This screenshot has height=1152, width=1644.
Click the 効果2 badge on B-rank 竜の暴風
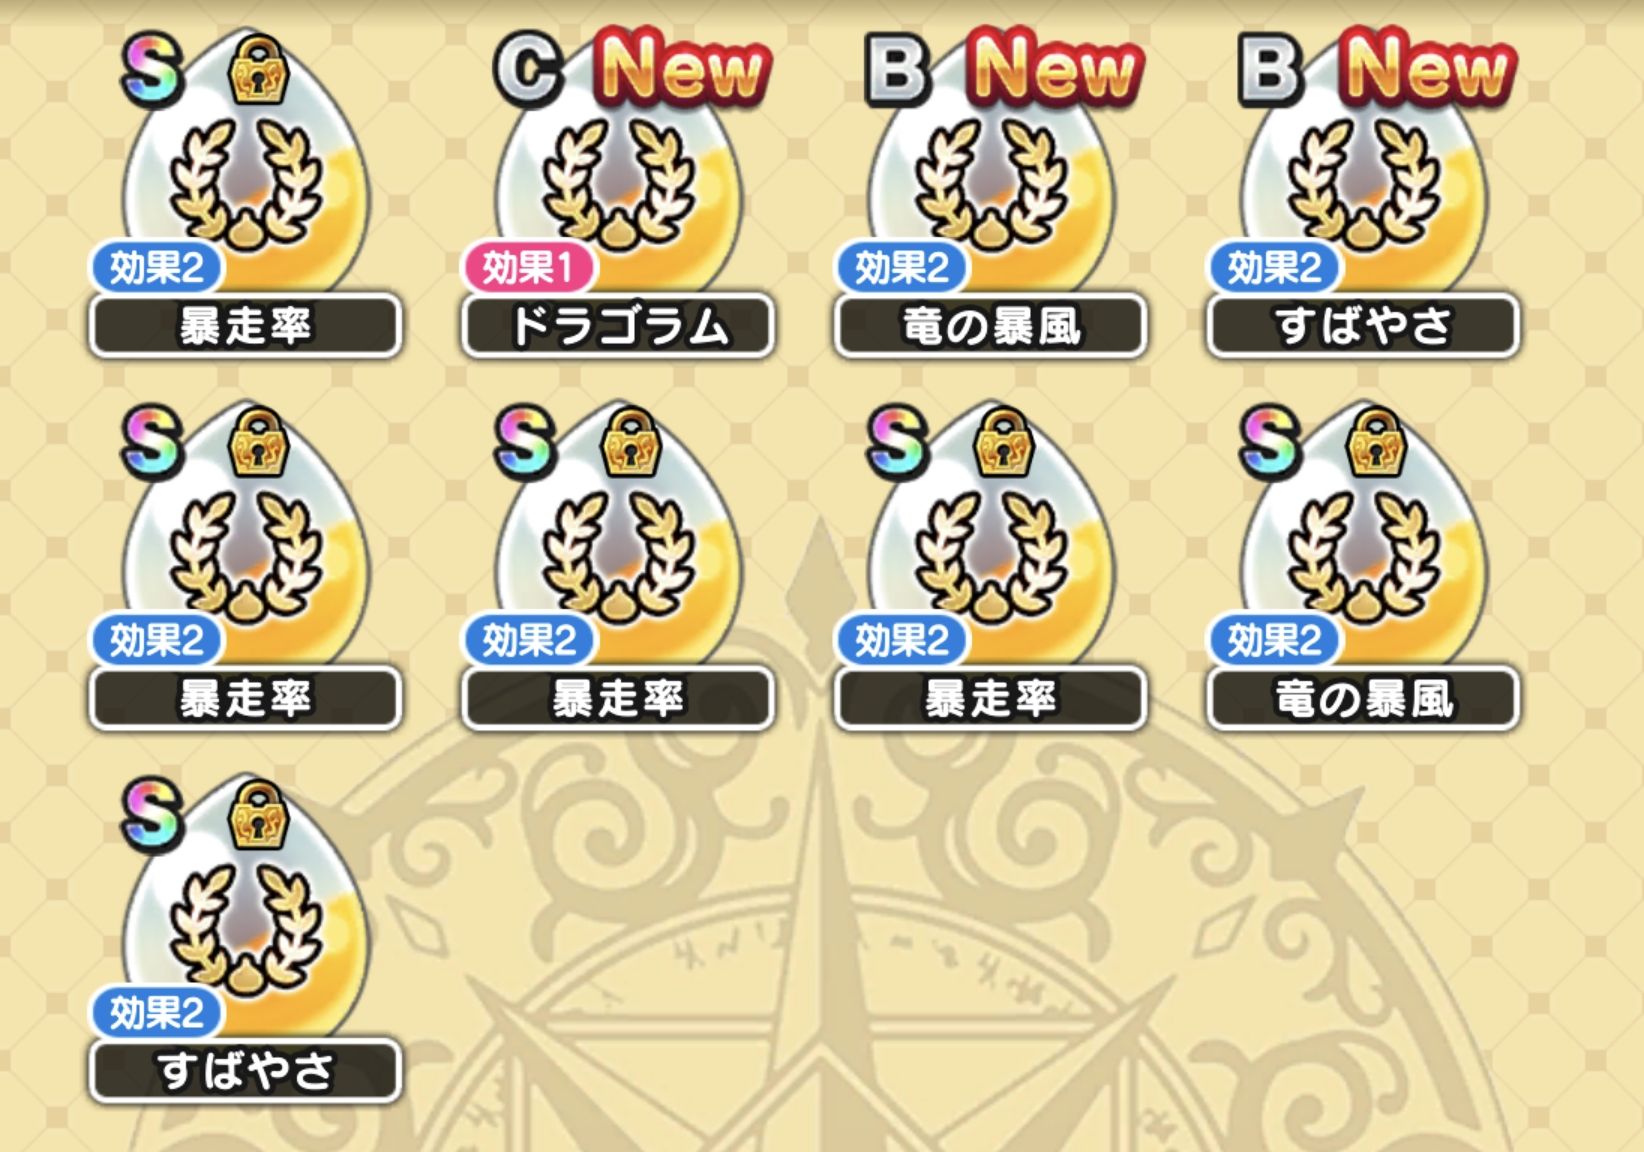coord(901,267)
